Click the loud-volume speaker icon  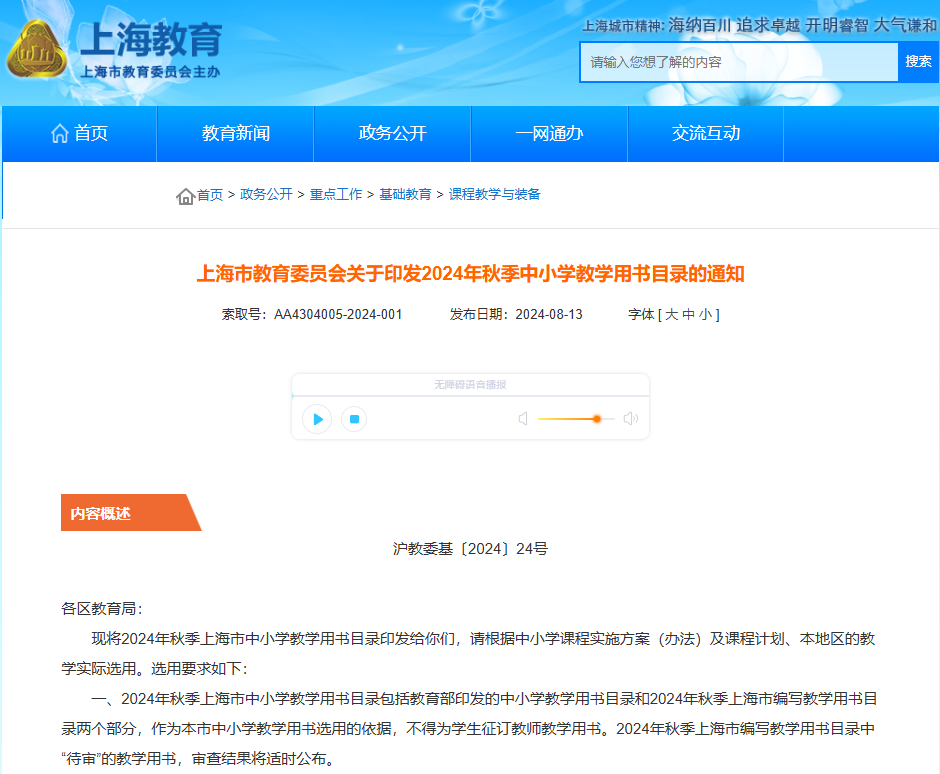[631, 418]
